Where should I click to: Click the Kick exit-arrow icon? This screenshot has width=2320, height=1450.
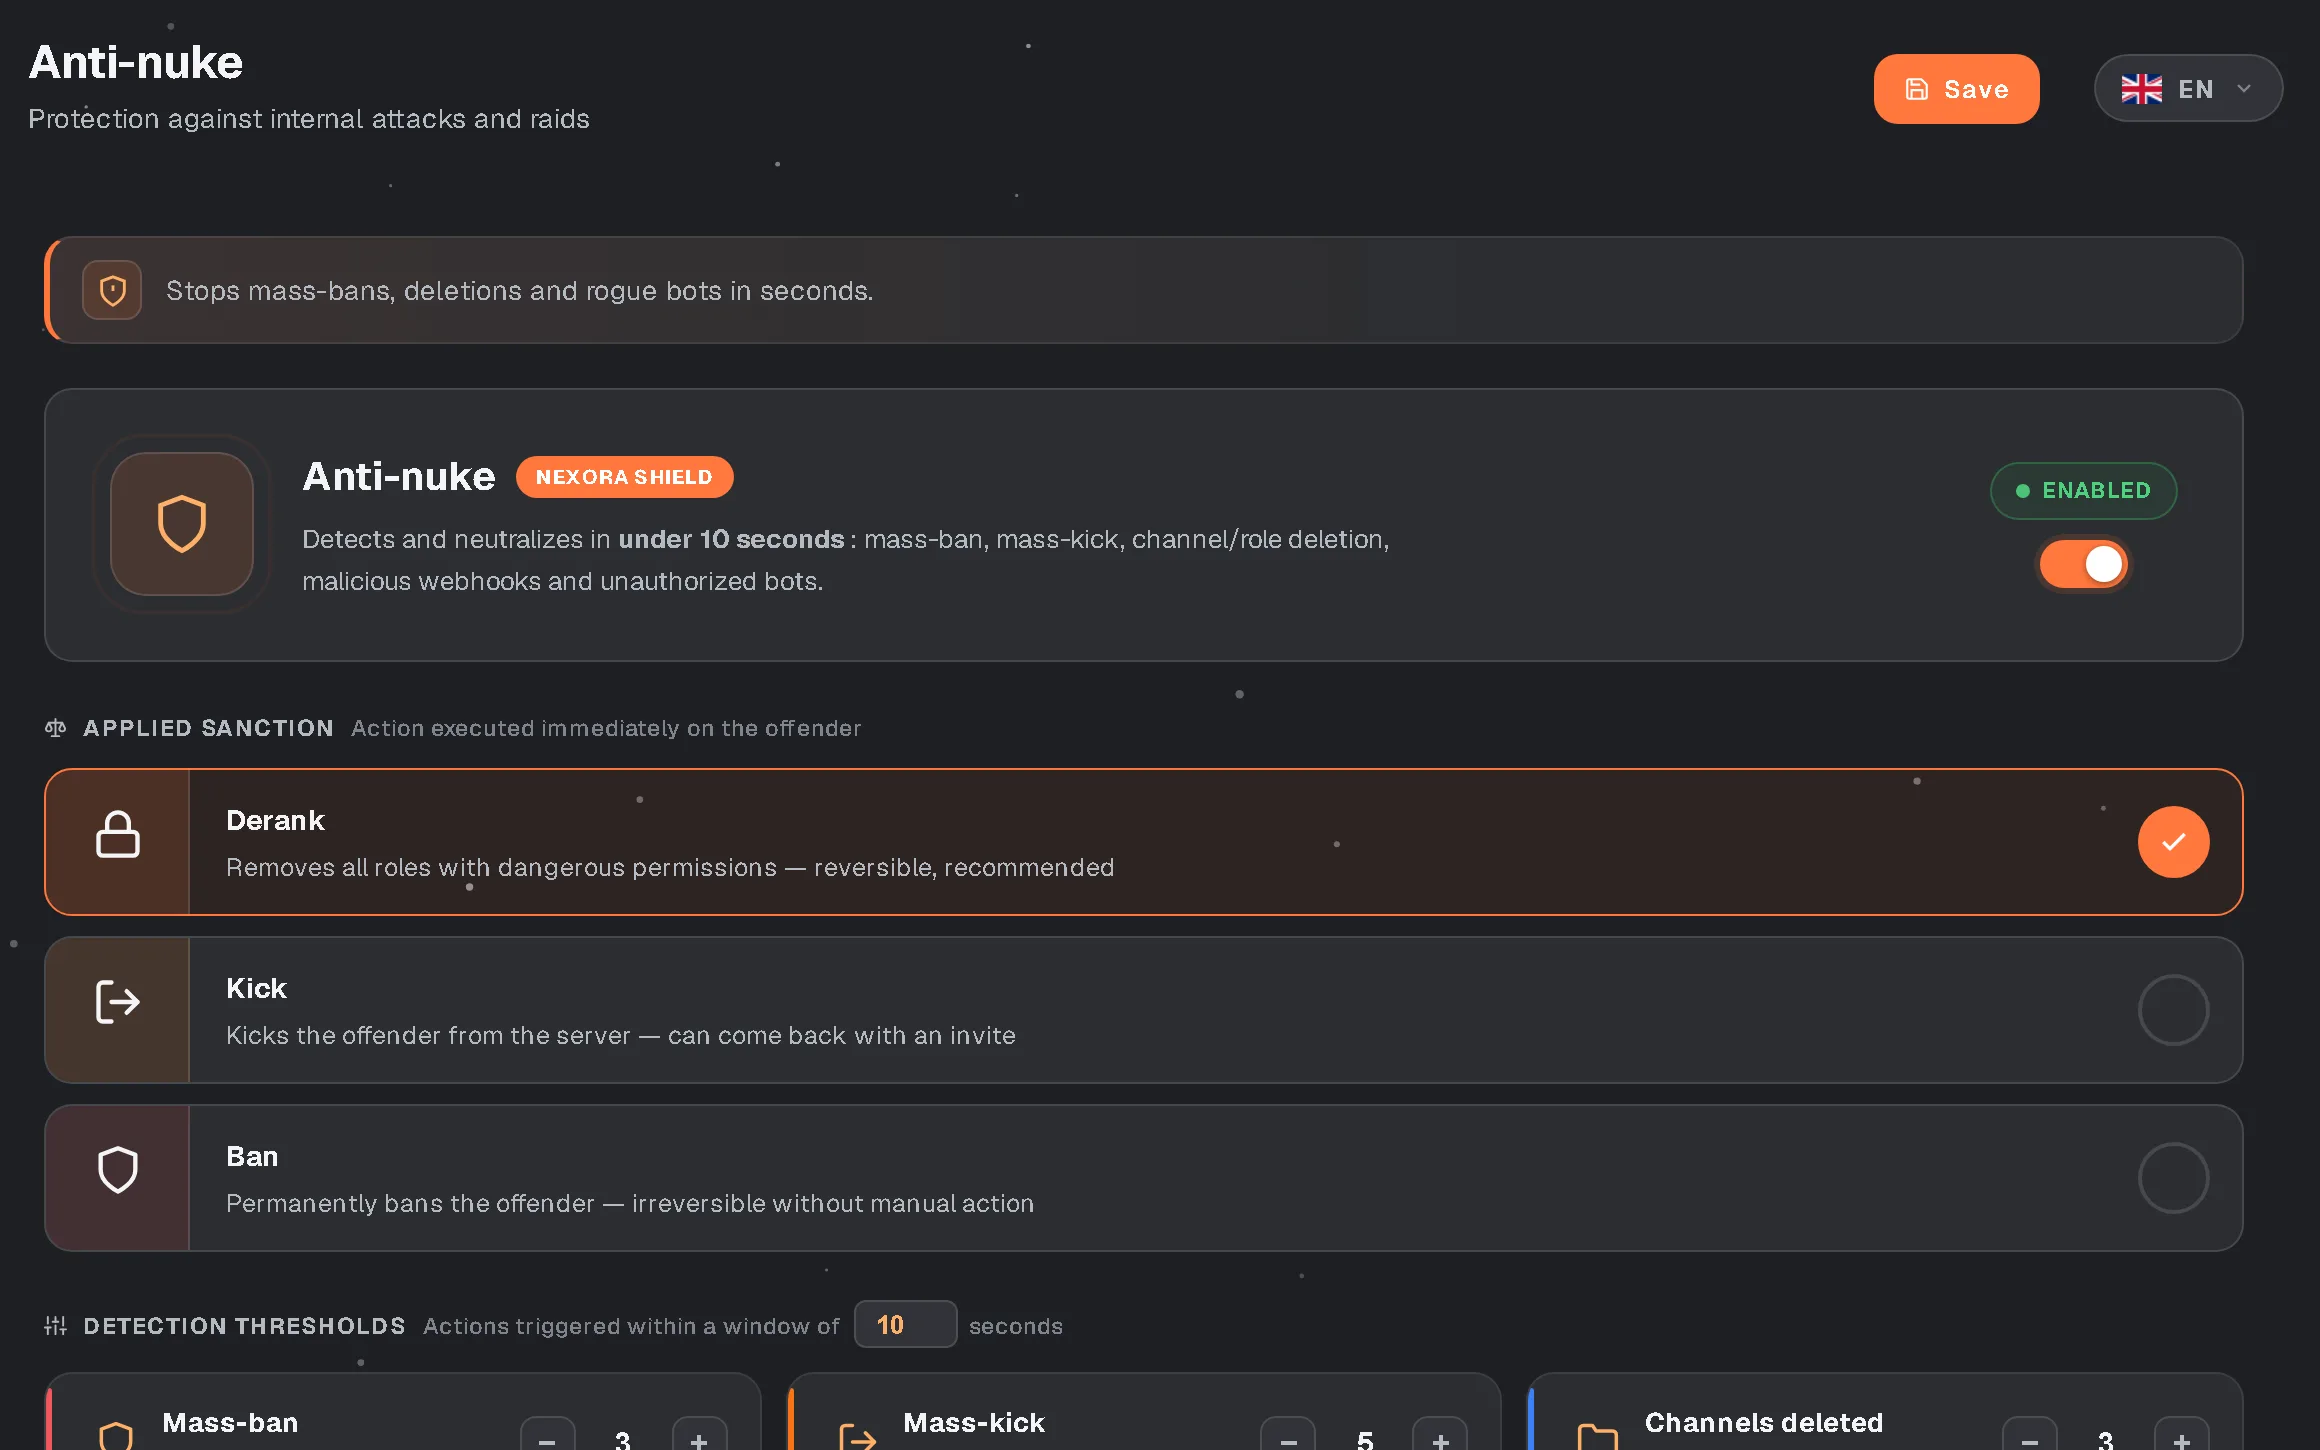(x=118, y=1002)
